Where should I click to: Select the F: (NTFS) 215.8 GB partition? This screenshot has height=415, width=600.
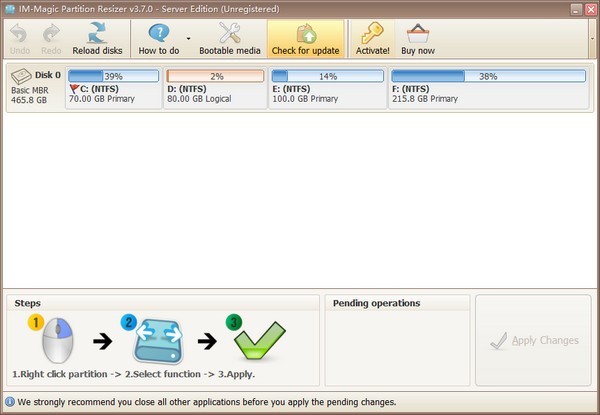[488, 93]
